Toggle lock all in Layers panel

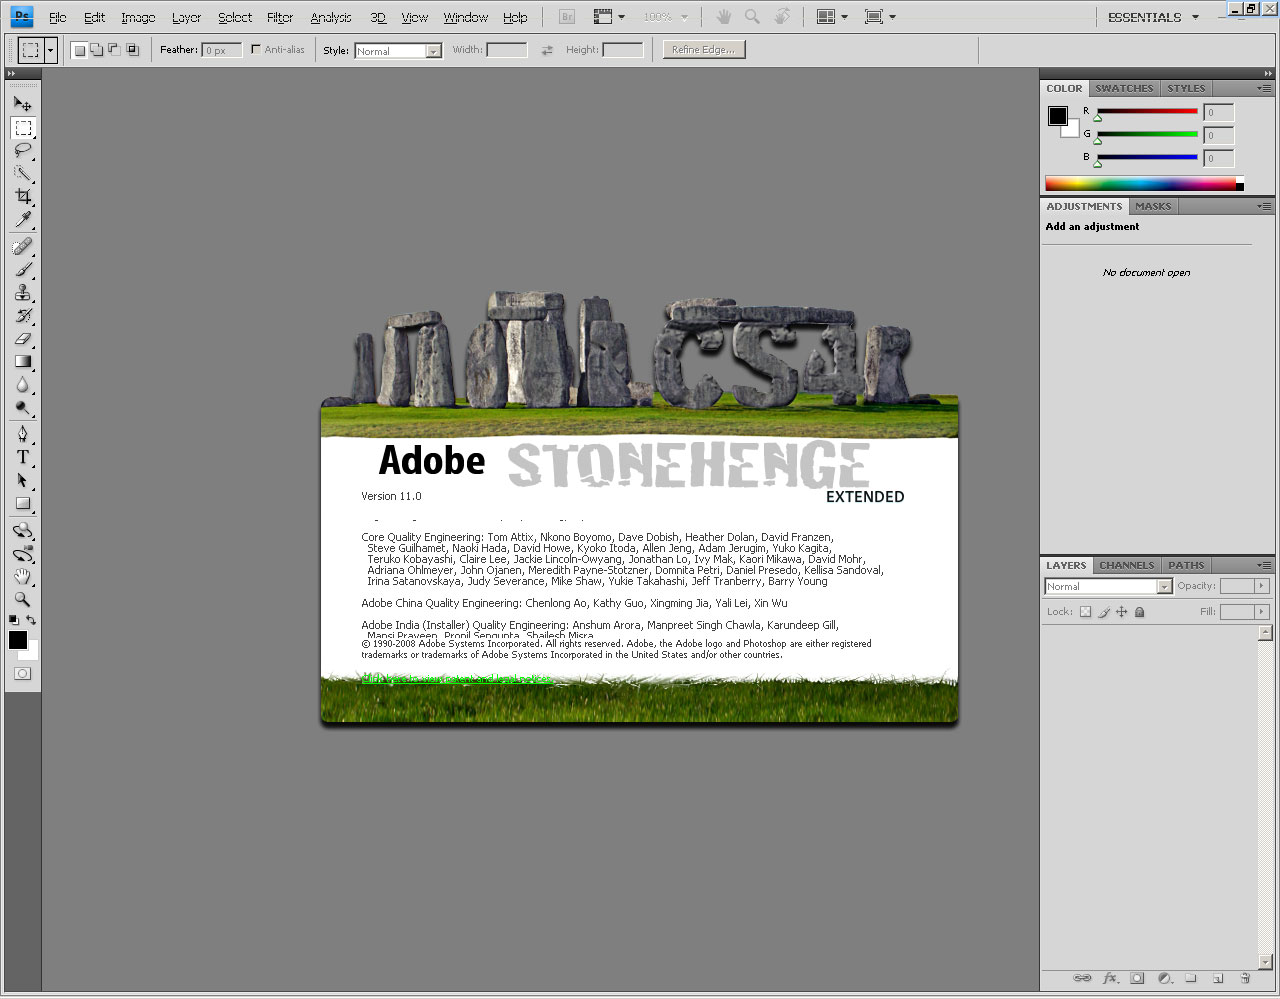(1139, 612)
